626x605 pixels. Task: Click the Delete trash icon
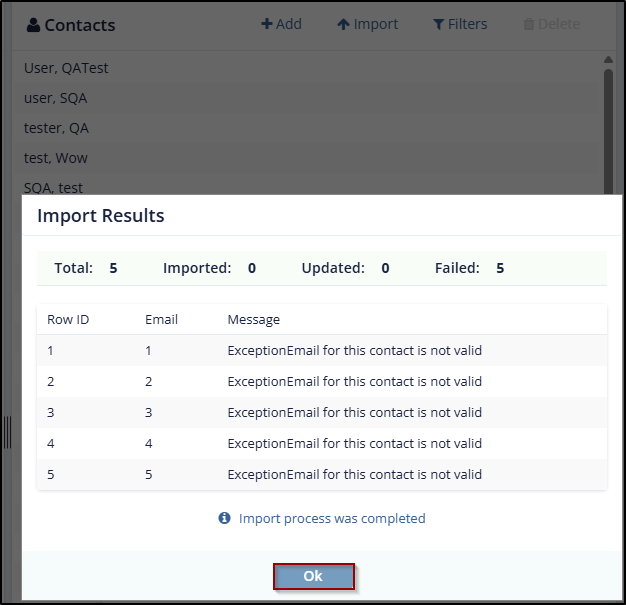click(x=529, y=24)
